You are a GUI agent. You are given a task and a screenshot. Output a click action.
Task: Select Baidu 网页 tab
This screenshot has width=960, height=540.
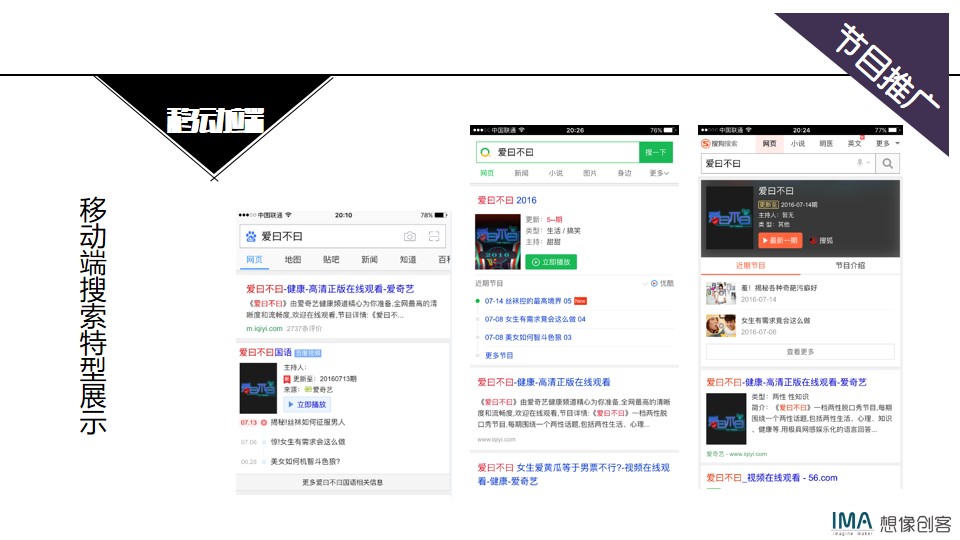[254, 260]
